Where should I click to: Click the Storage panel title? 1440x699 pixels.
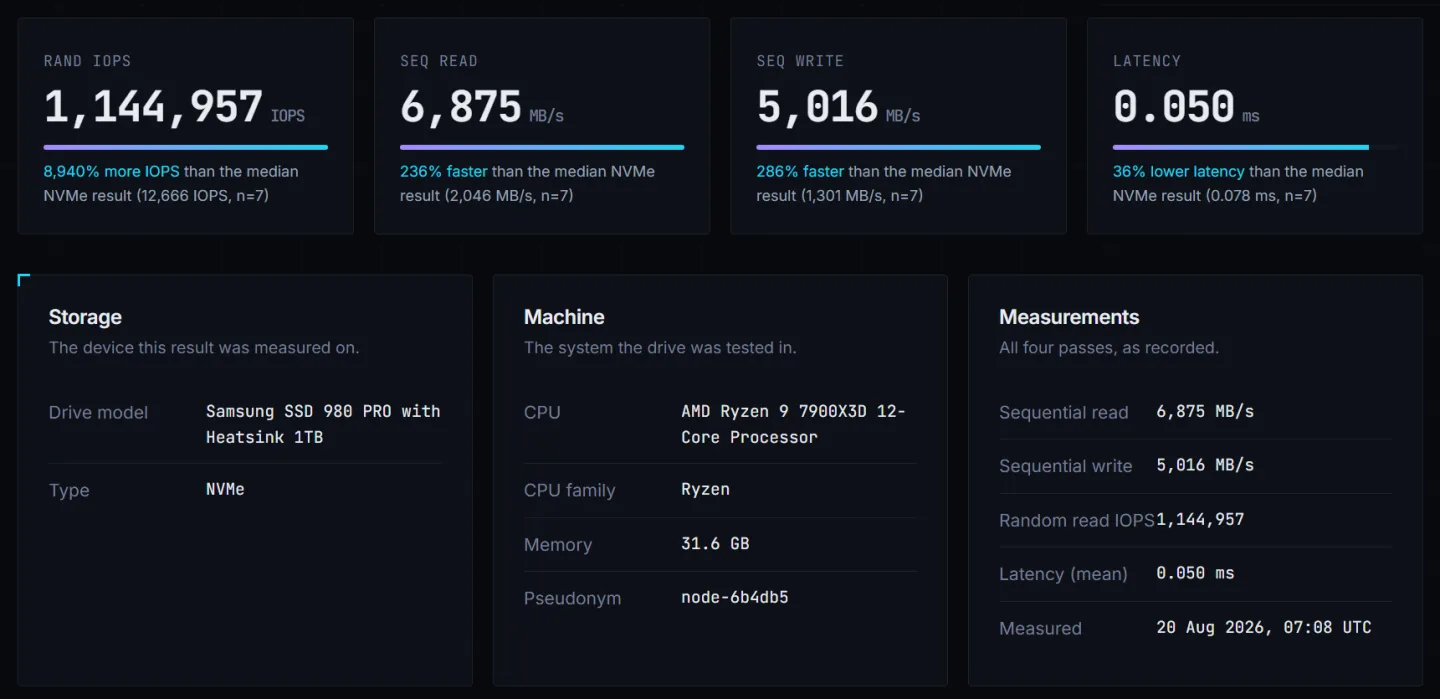(85, 317)
